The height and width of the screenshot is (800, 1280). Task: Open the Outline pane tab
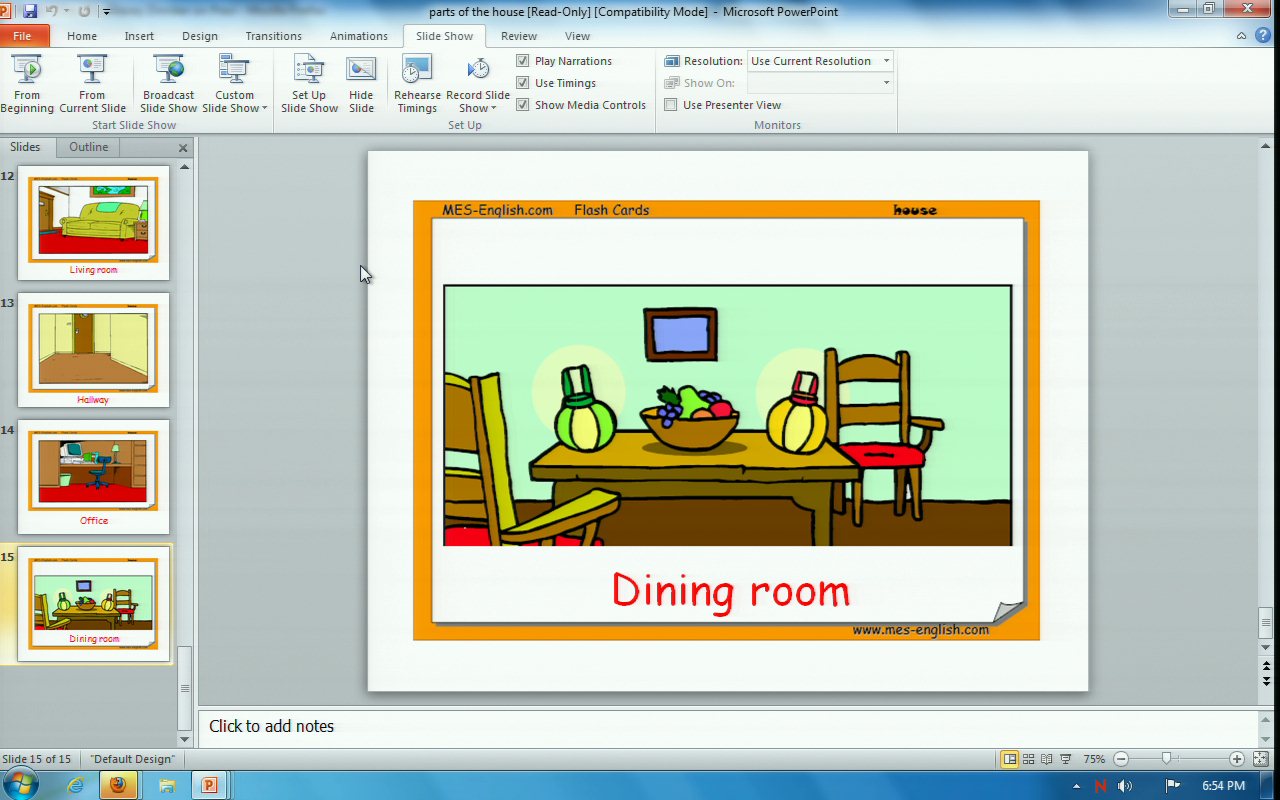(x=88, y=147)
